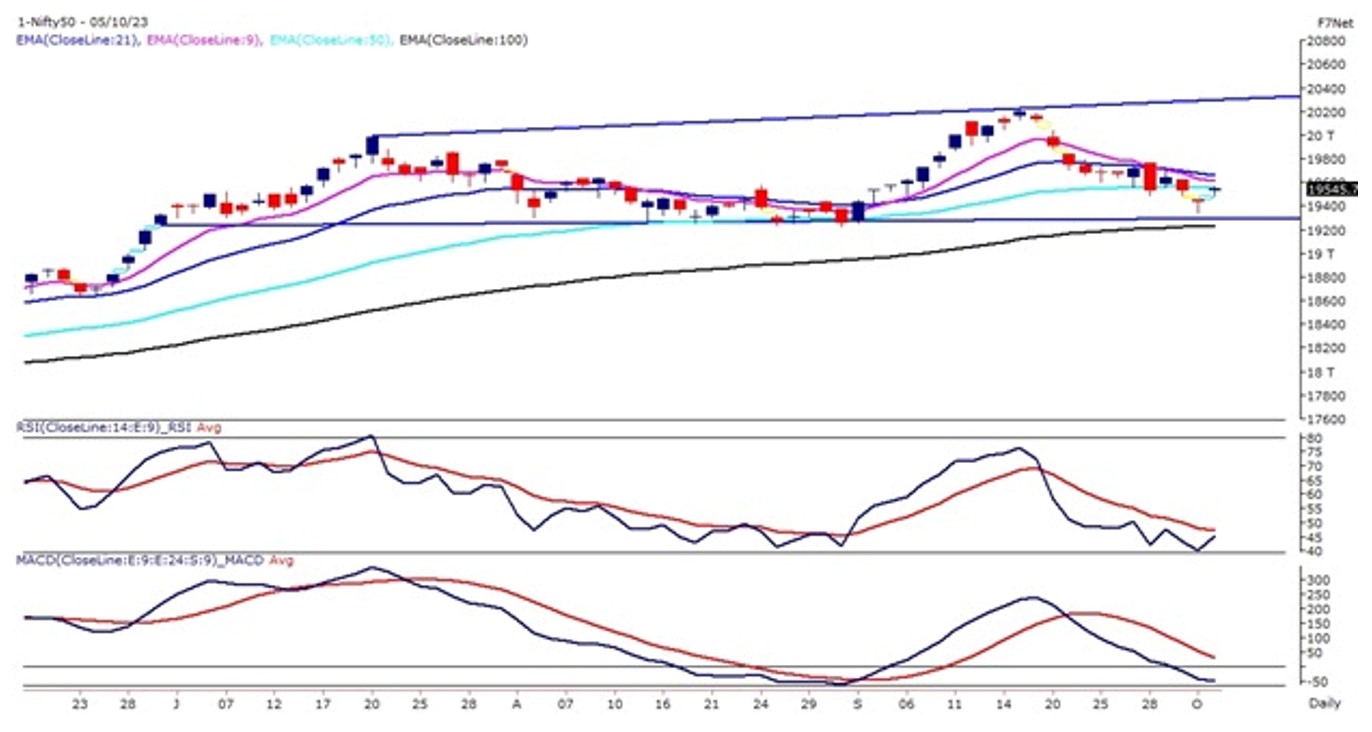Click the J month marker on date axis

(x=176, y=704)
